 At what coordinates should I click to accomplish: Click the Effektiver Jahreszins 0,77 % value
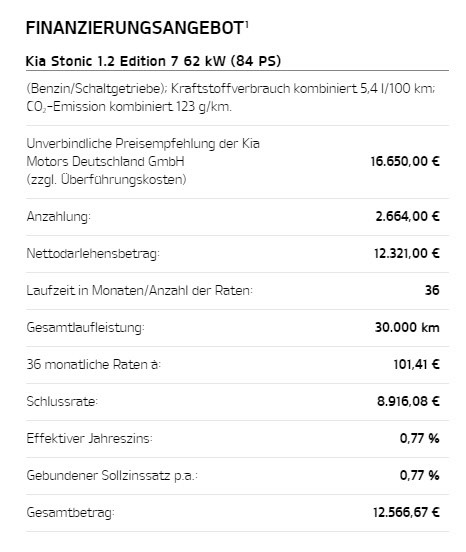pos(420,438)
